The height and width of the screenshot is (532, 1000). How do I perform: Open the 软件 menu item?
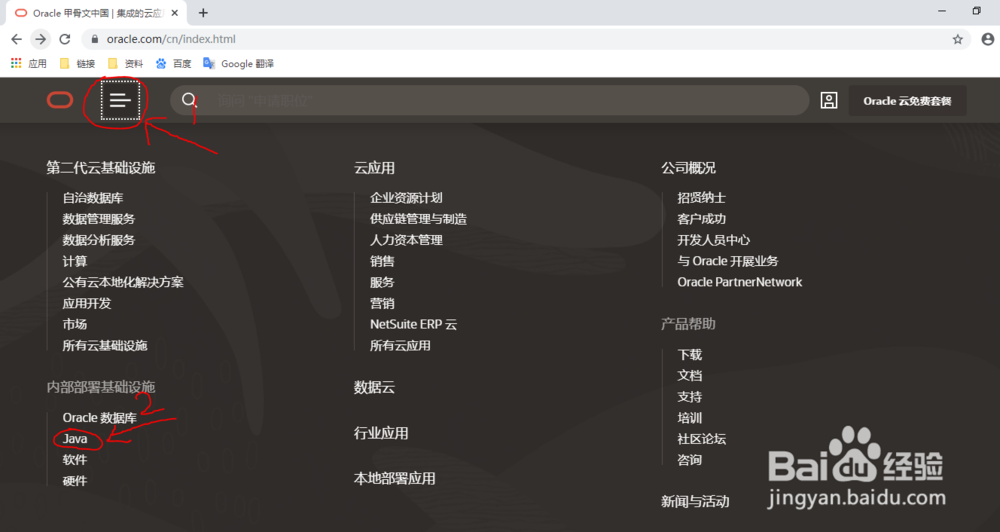(x=75, y=460)
